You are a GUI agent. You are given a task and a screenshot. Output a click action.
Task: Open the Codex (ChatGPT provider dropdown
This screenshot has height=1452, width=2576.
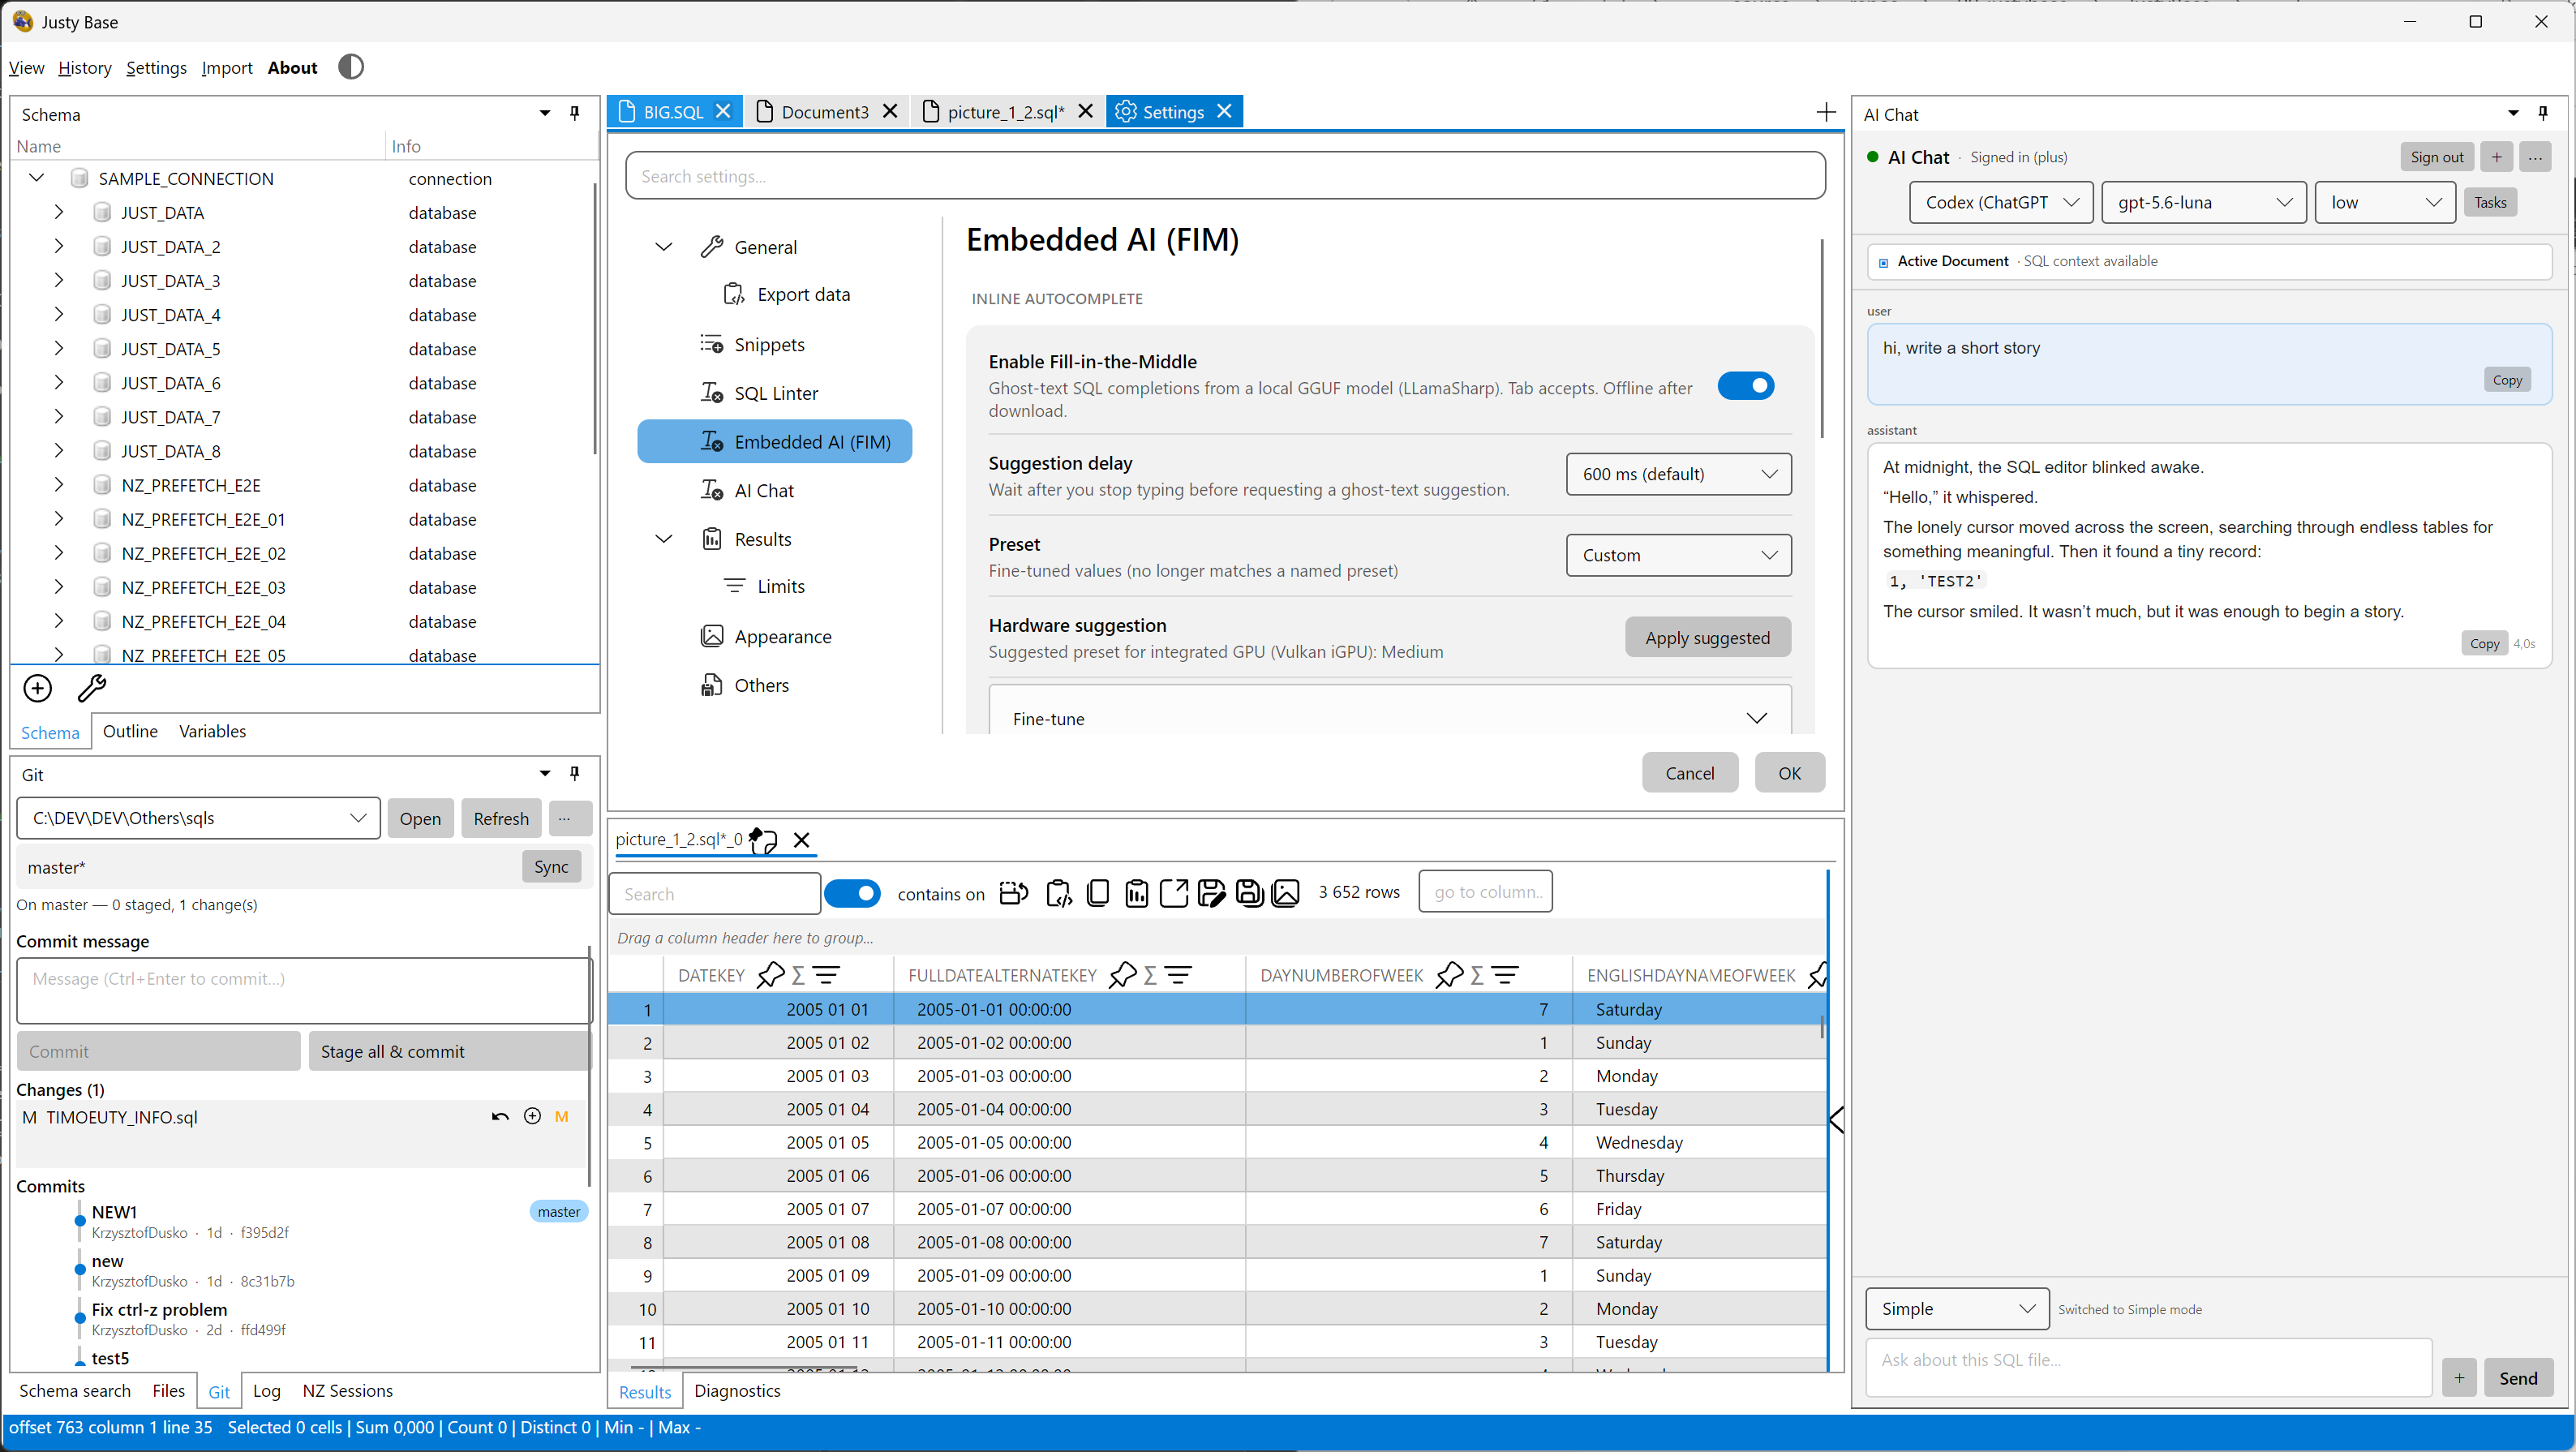point(2002,202)
